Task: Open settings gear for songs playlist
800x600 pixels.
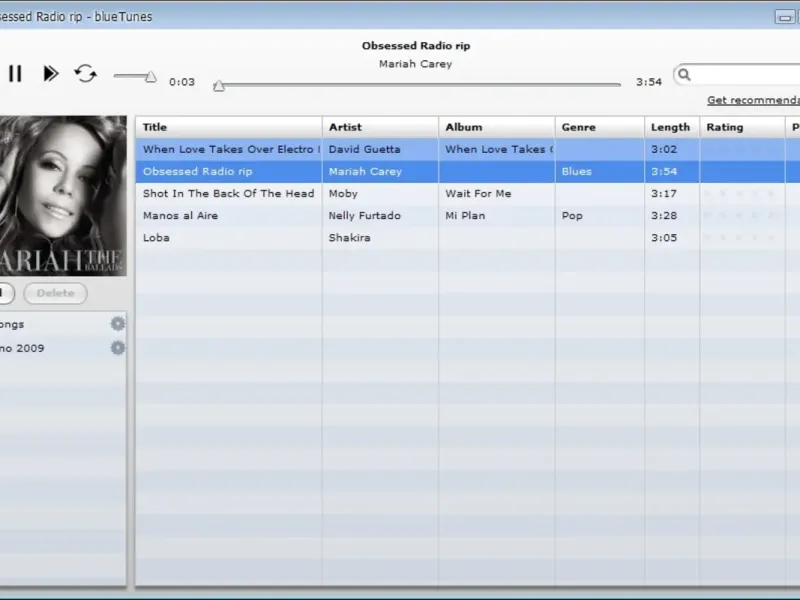Action: [x=118, y=324]
